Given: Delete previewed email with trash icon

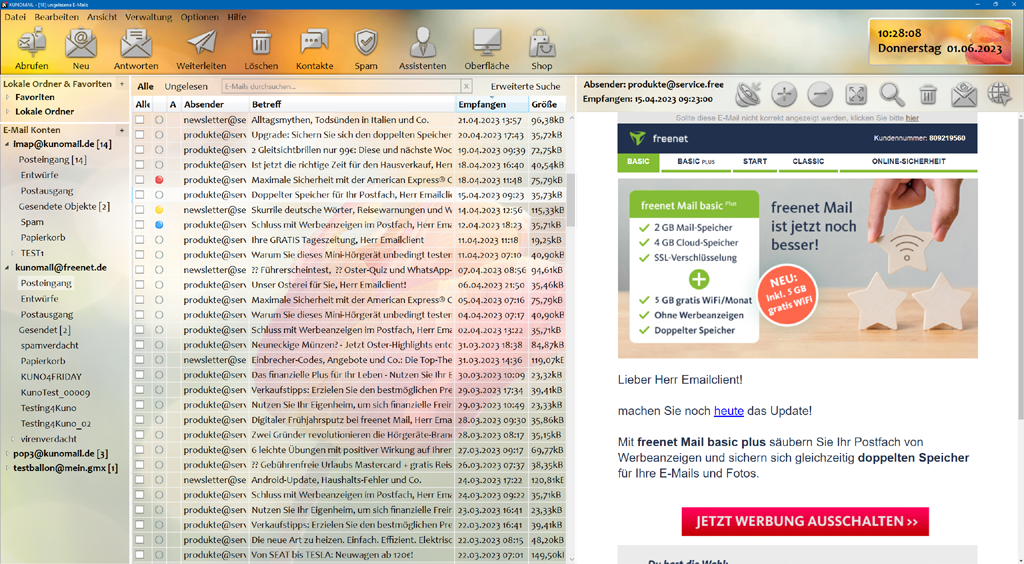Looking at the screenshot, I should coord(928,95).
